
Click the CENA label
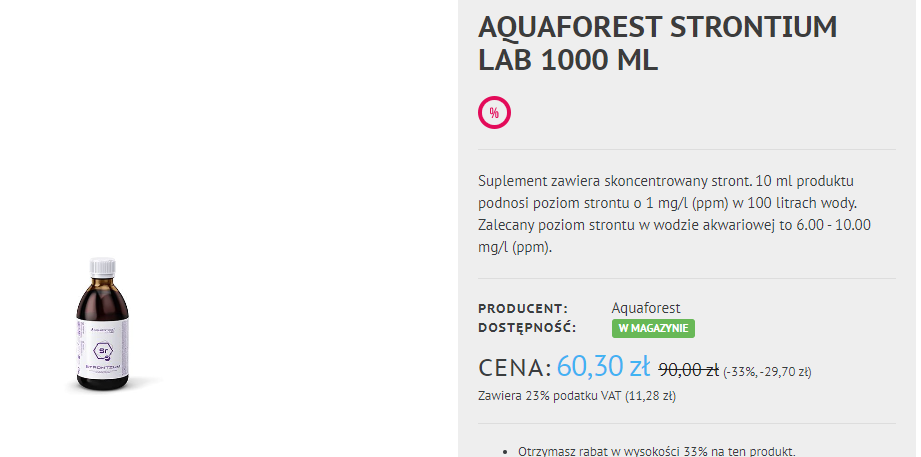point(514,367)
